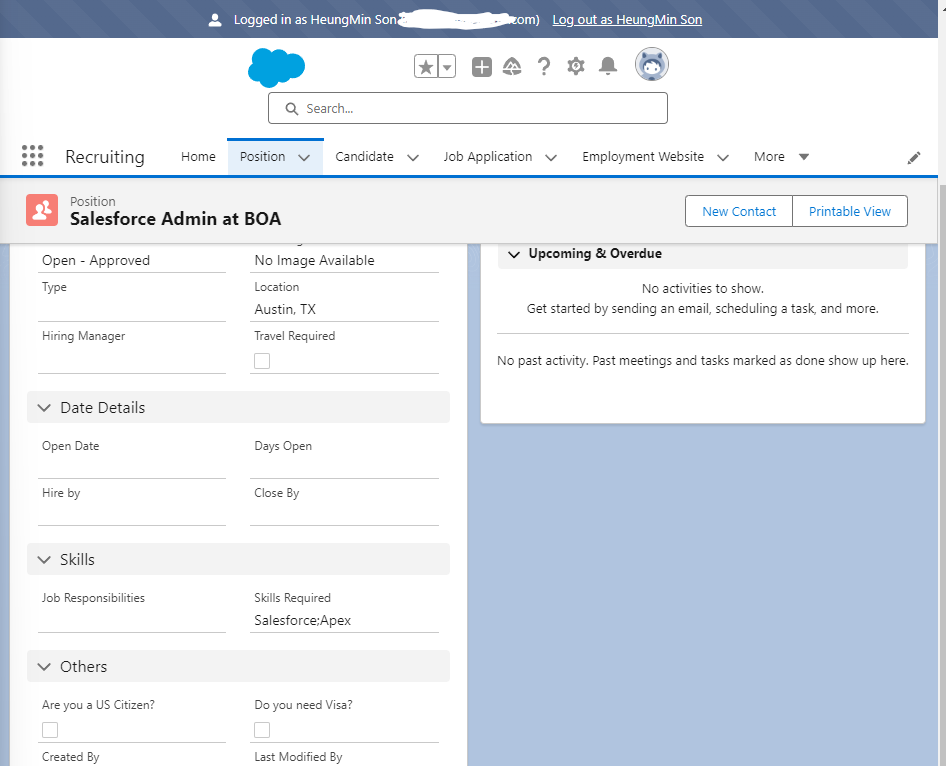Open the setup gear icon

click(576, 66)
